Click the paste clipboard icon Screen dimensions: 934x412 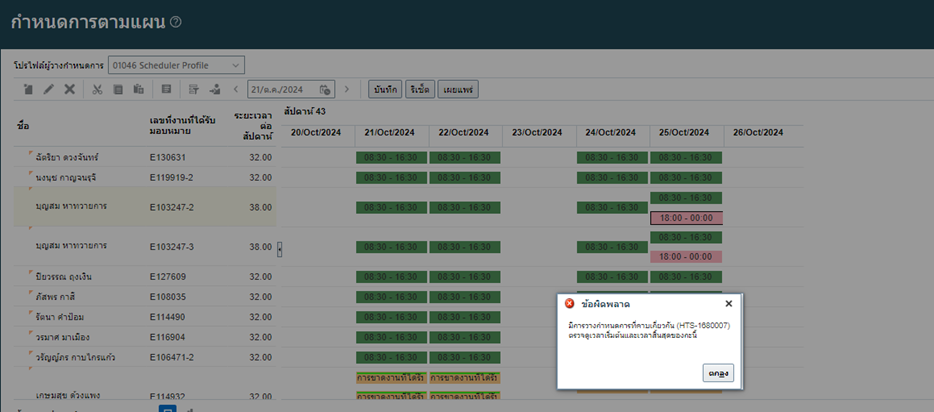pyautogui.click(x=138, y=90)
